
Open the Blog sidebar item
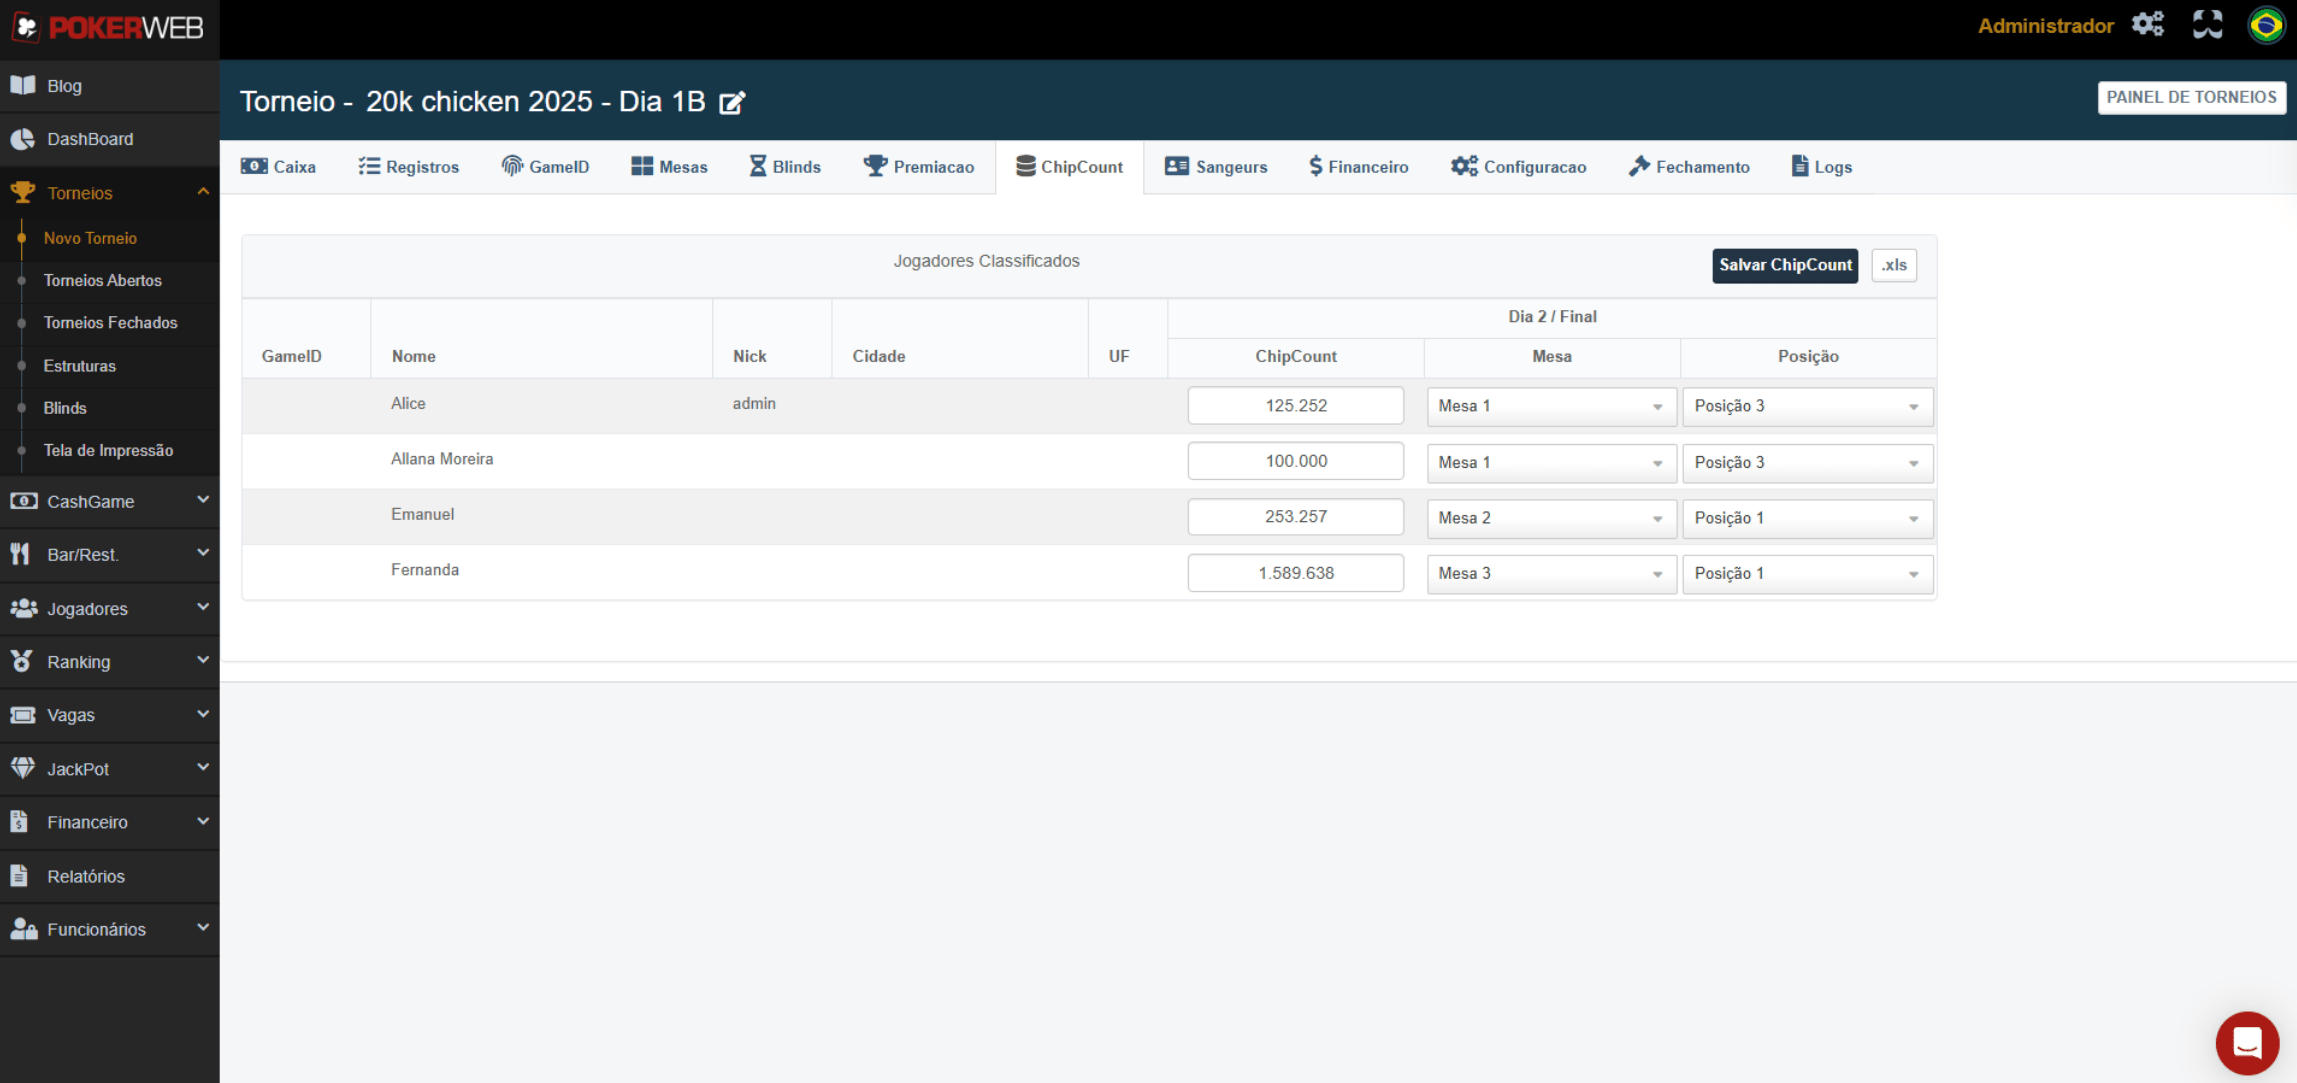point(64,86)
